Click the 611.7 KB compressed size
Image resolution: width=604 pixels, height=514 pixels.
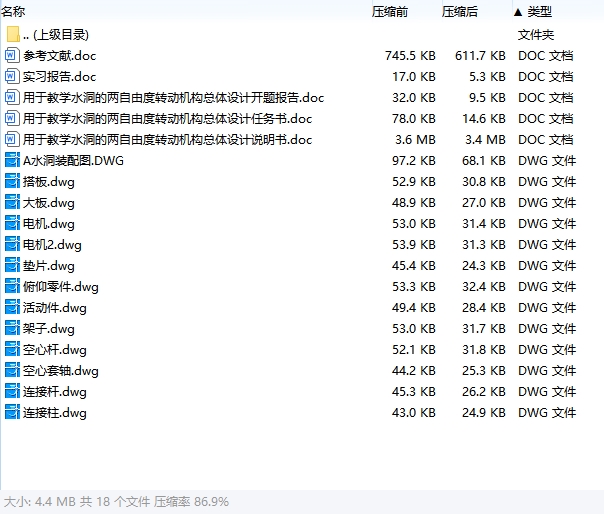coord(480,56)
